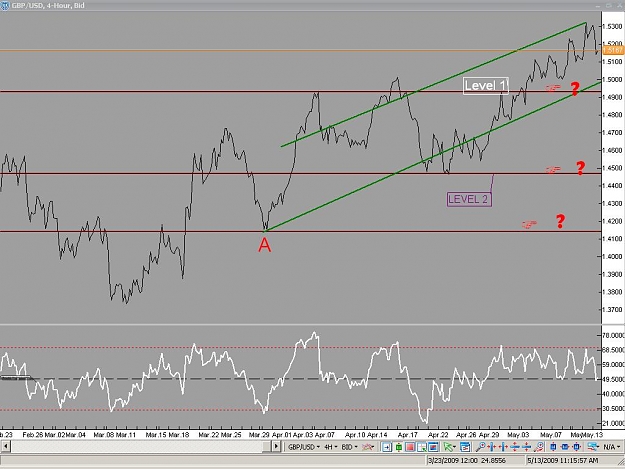Click the orange 1.5167 price tag
Screen dimensions: 625x469
tap(613, 50)
